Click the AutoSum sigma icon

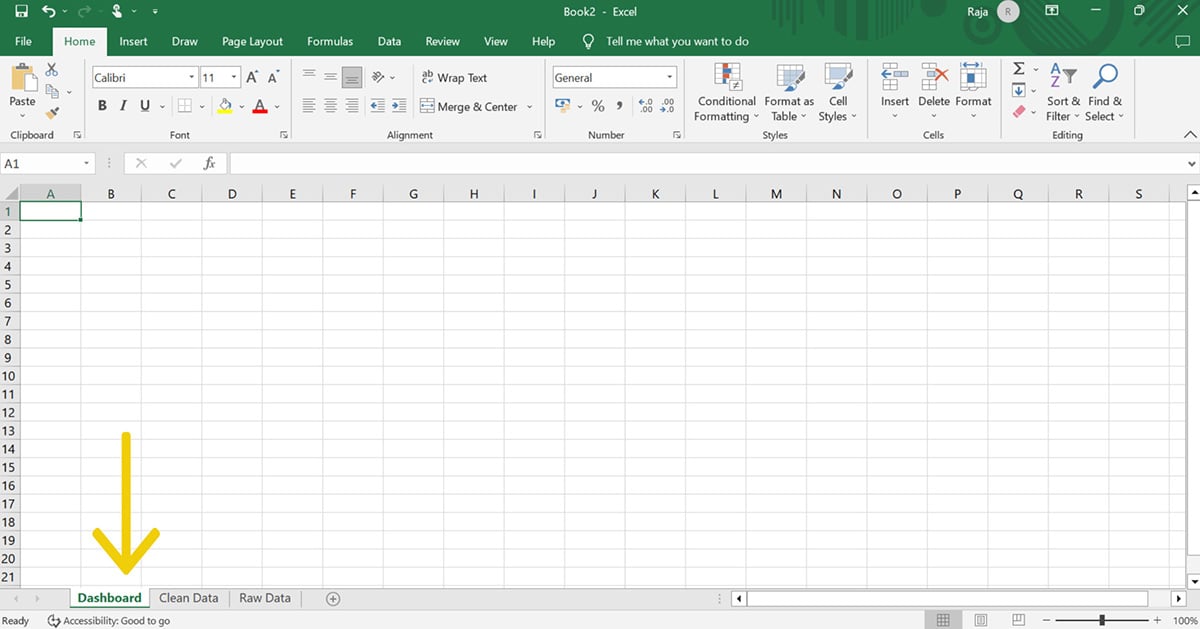click(x=1019, y=69)
